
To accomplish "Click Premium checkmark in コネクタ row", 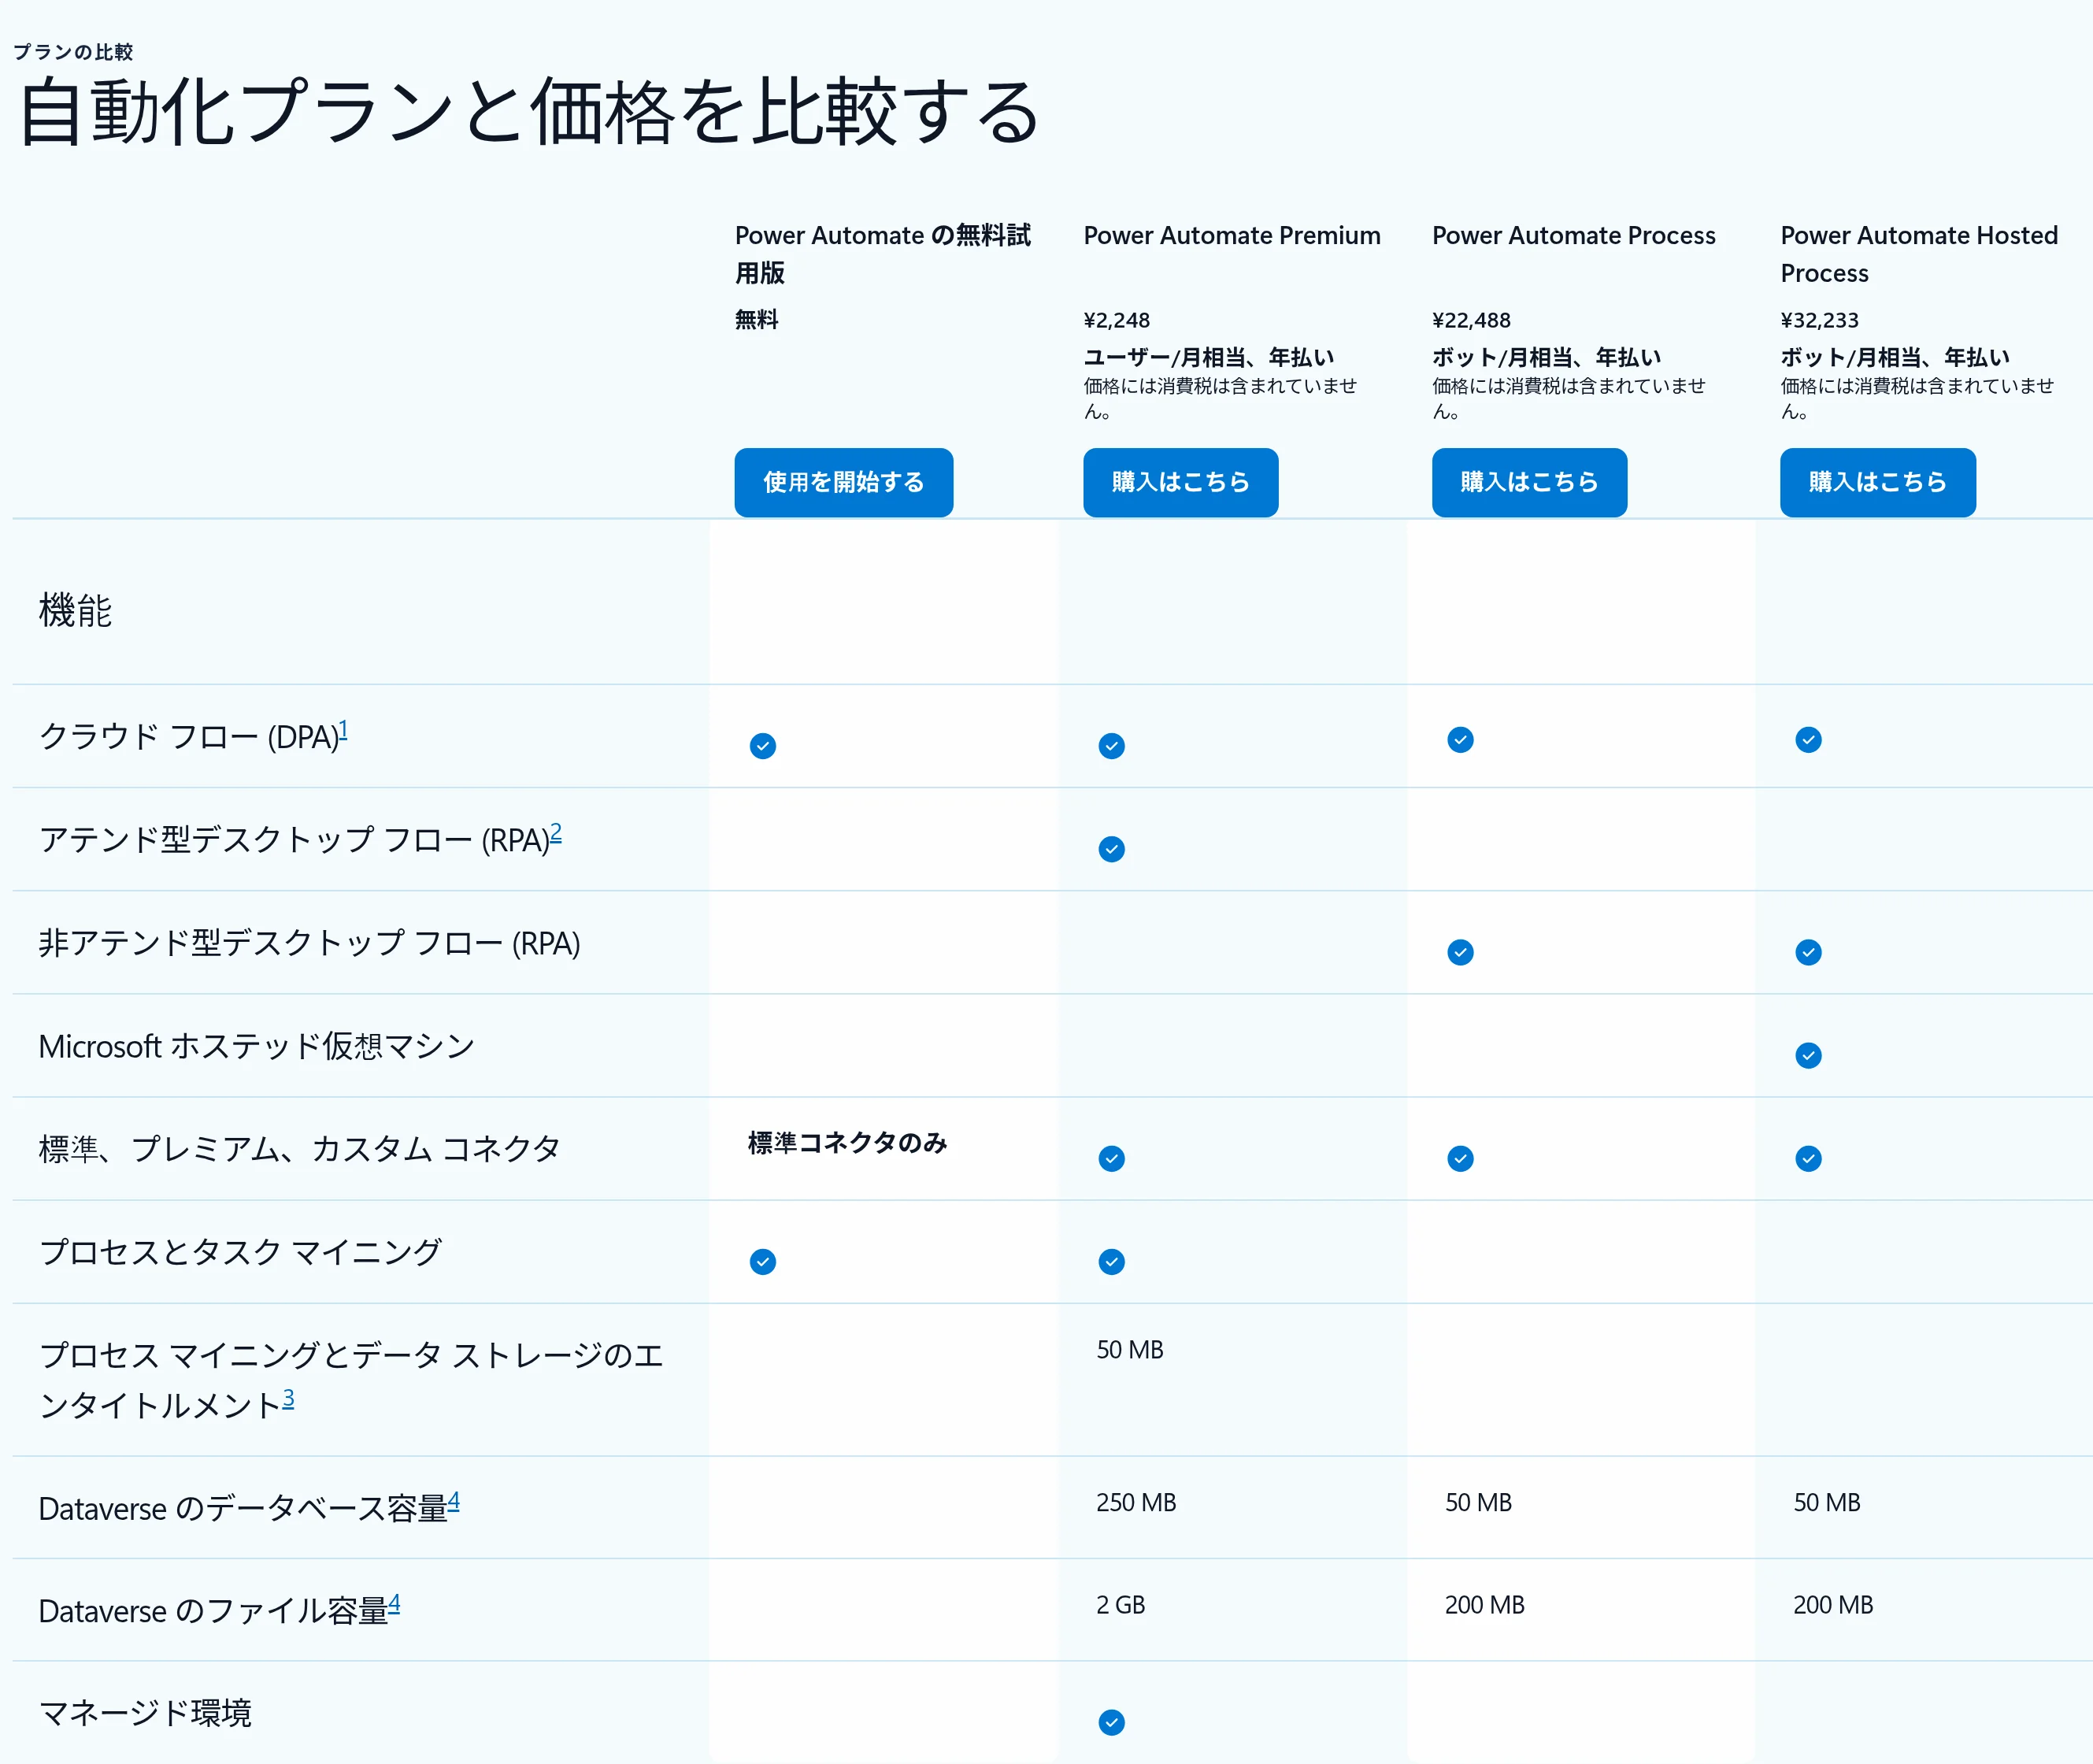I will click(1111, 1158).
